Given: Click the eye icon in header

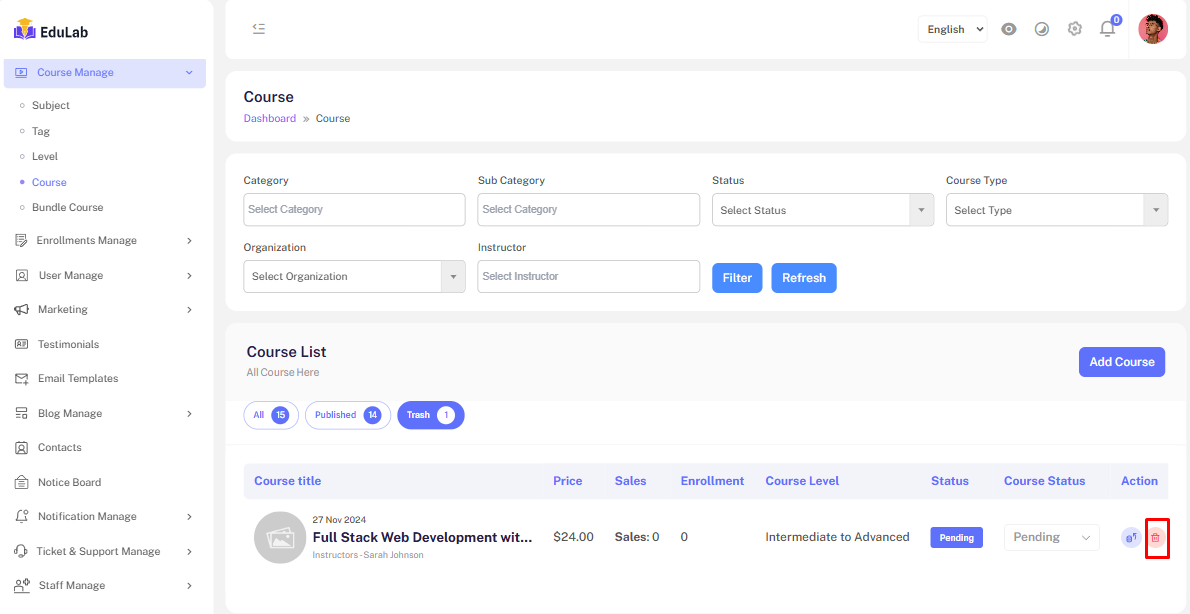Looking at the screenshot, I should (1009, 29).
